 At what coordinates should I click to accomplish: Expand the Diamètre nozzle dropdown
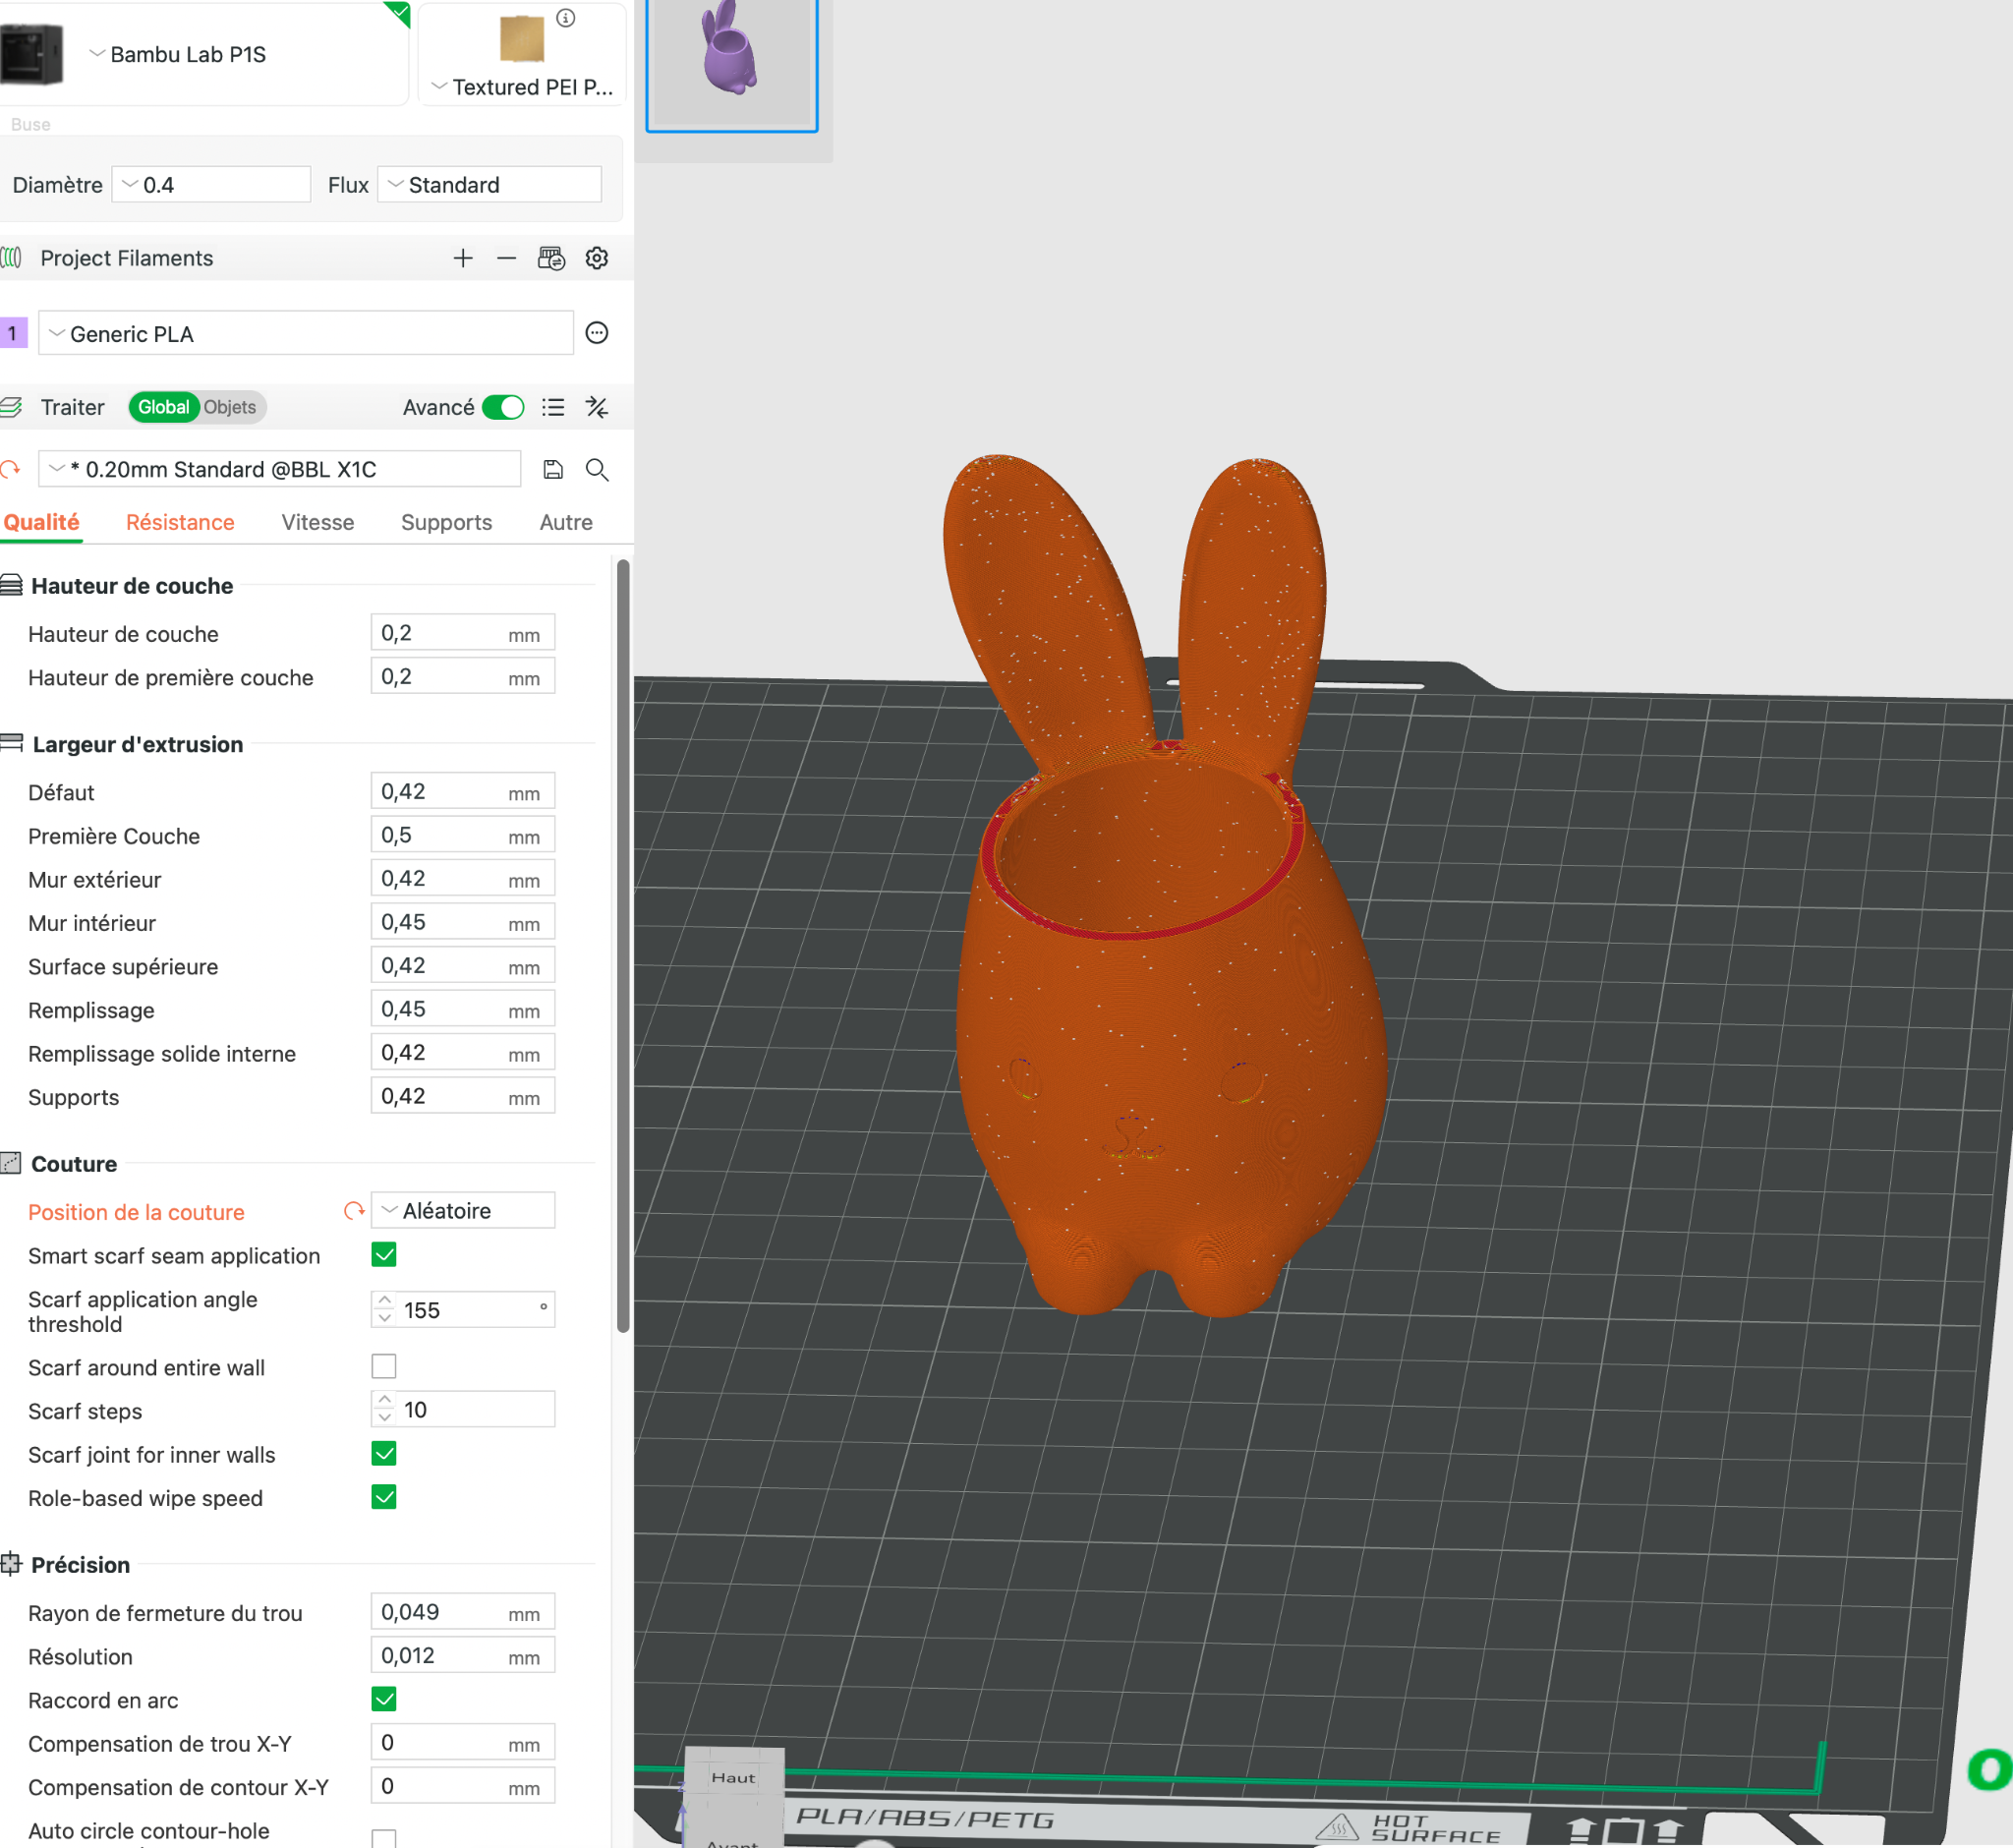(x=211, y=185)
